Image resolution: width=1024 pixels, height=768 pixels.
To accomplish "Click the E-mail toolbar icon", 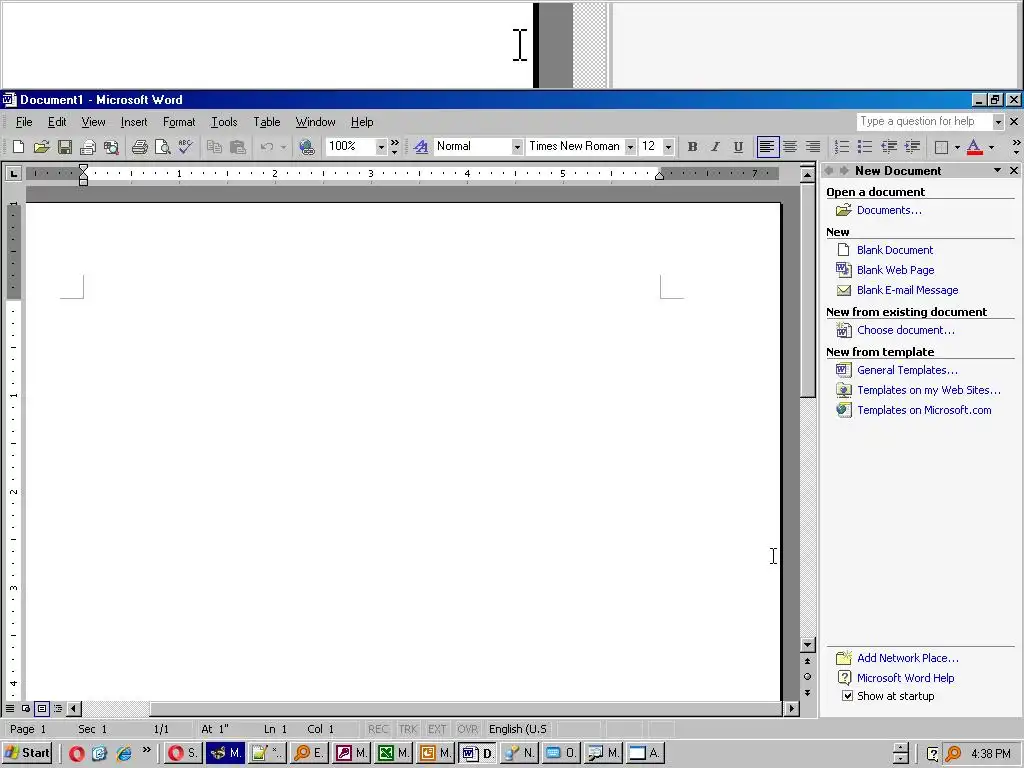I will 88,147.
